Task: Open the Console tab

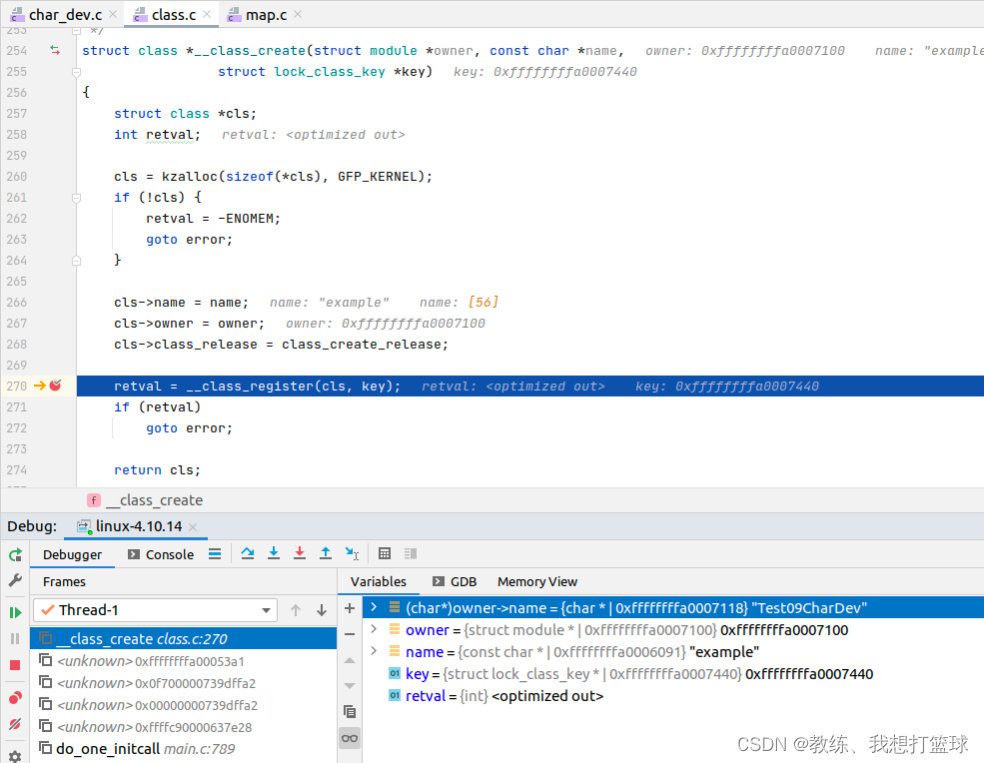Action: 161,555
